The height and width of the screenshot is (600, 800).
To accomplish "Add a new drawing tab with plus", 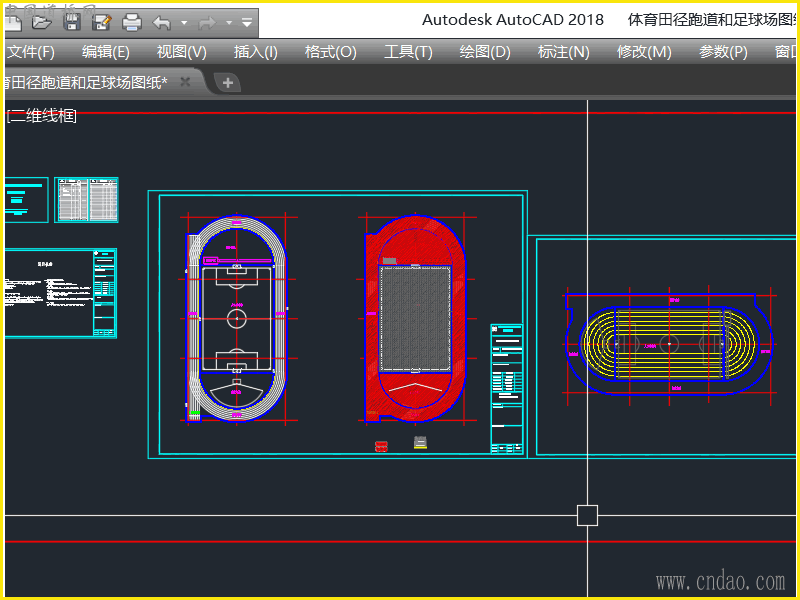I will [x=228, y=82].
